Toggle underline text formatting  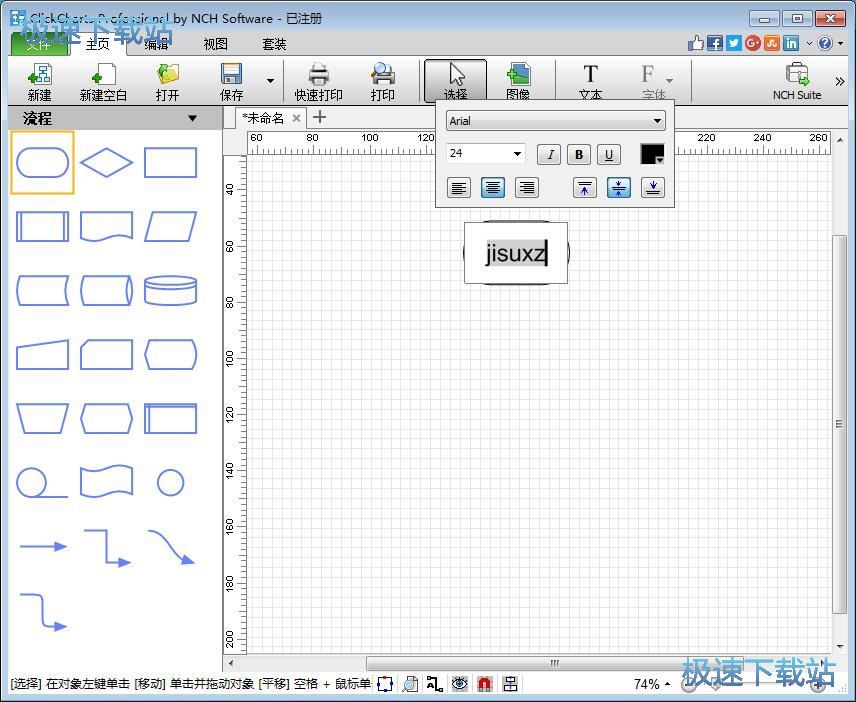coord(608,154)
